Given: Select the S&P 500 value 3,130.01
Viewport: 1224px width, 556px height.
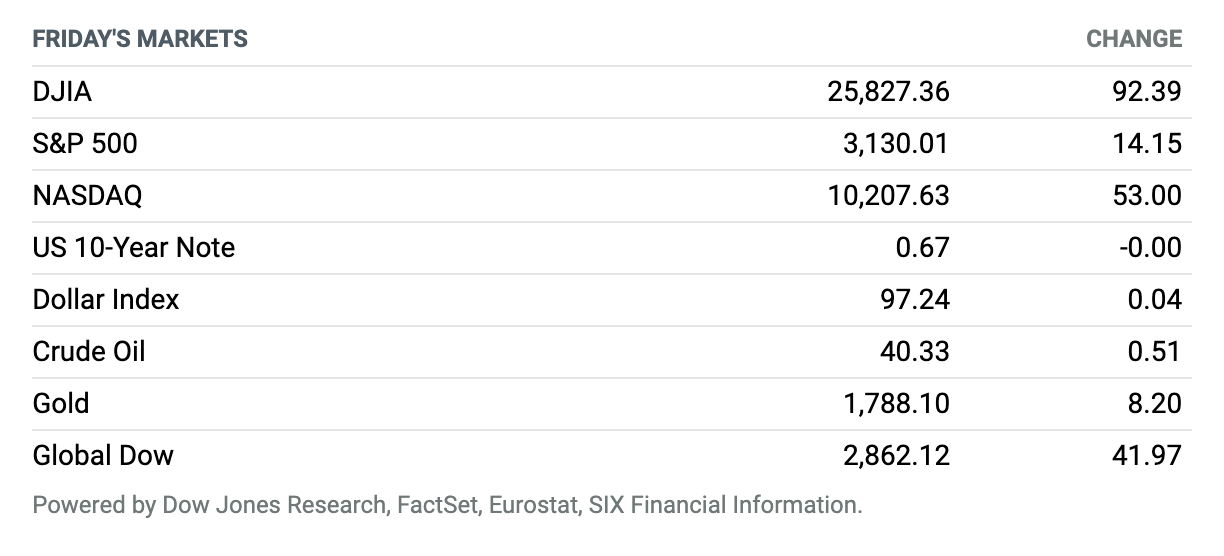Looking at the screenshot, I should [895, 144].
